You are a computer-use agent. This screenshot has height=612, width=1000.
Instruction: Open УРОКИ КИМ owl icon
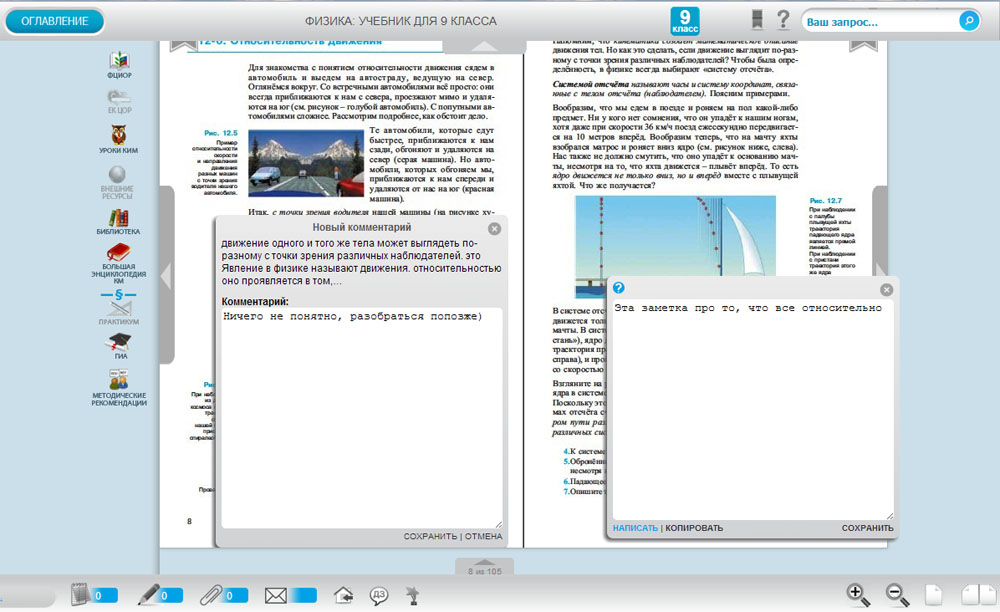(119, 138)
